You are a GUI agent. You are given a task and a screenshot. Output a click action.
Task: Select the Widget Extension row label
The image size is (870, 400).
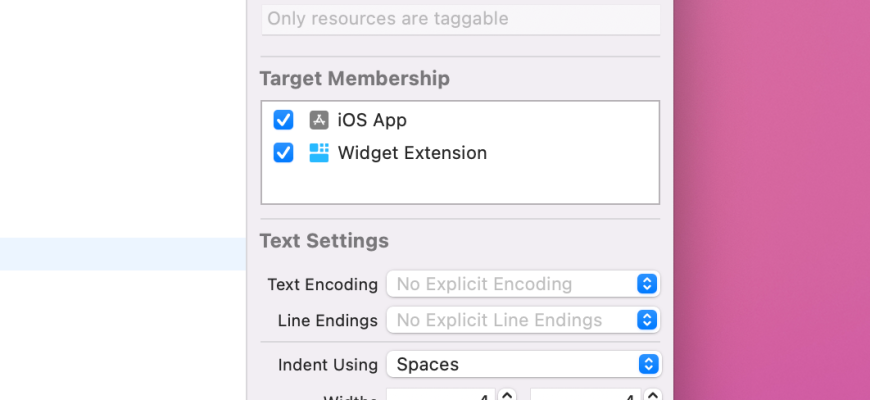pos(412,153)
